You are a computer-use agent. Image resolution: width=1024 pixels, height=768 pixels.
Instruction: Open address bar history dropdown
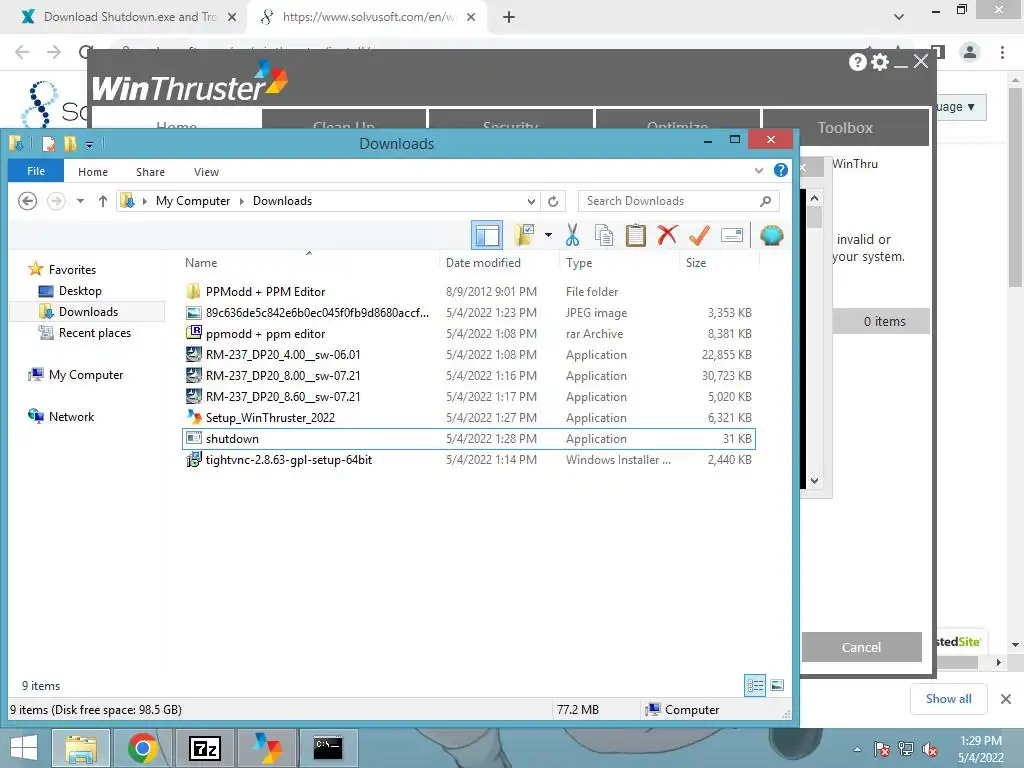532,201
